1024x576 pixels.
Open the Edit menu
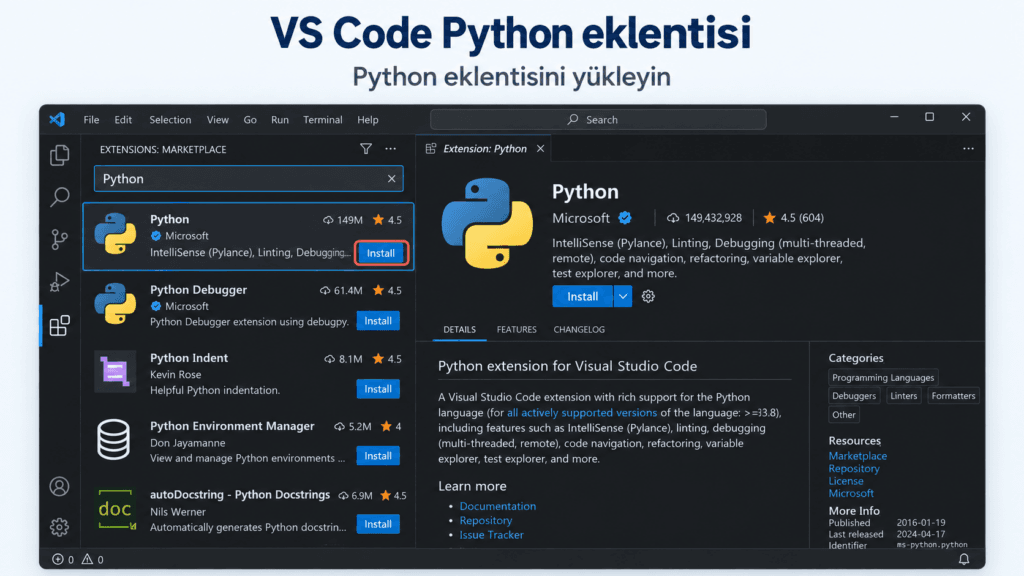123,120
